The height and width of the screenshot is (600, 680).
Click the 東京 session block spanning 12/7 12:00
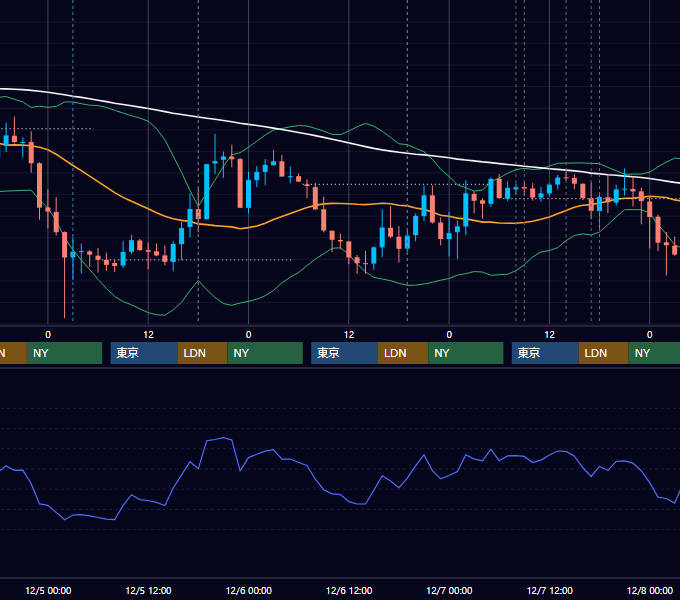tap(545, 353)
